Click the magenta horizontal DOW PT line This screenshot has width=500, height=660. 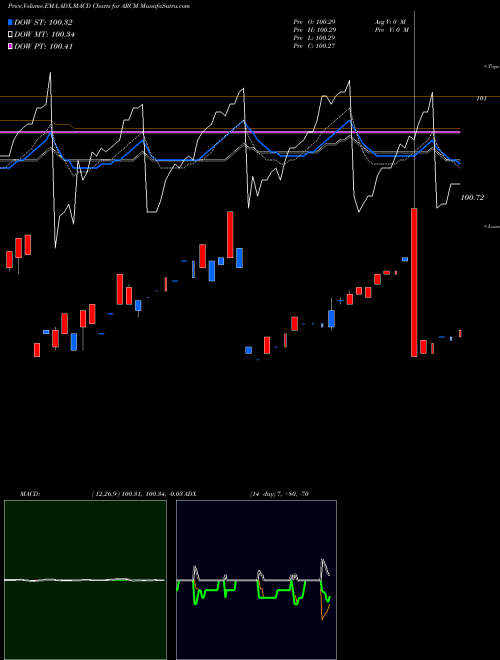pyautogui.click(x=230, y=132)
